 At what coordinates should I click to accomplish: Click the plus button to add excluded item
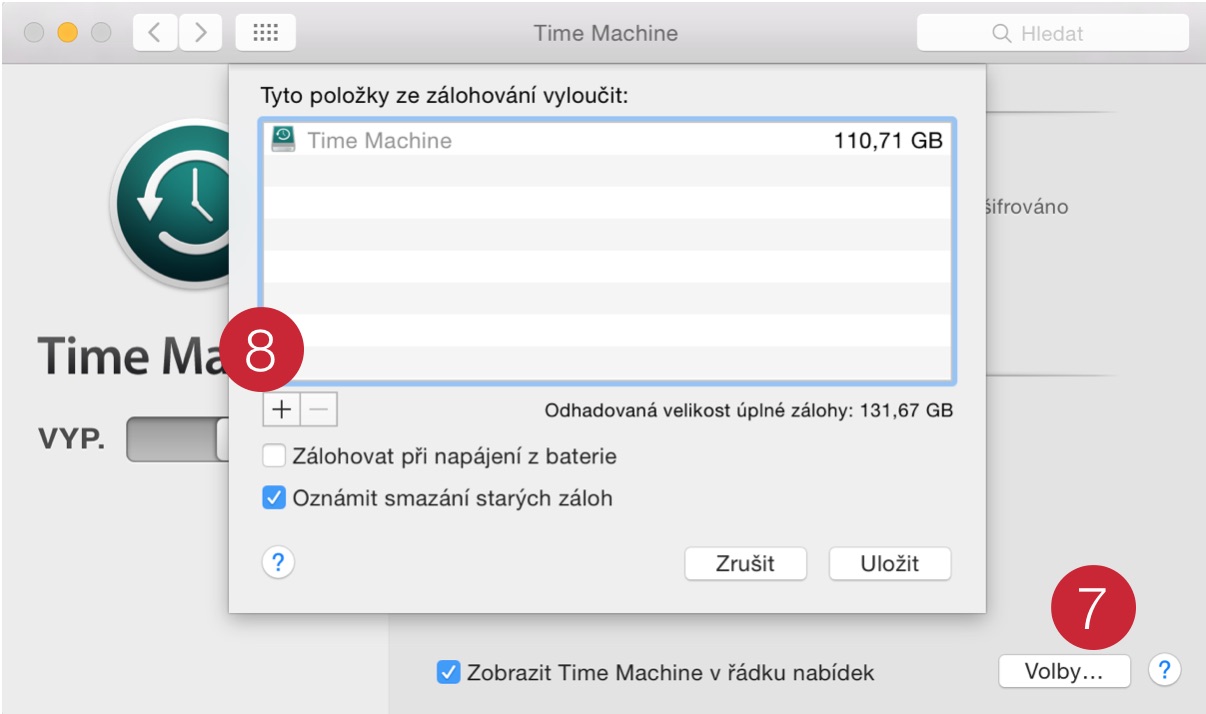282,409
